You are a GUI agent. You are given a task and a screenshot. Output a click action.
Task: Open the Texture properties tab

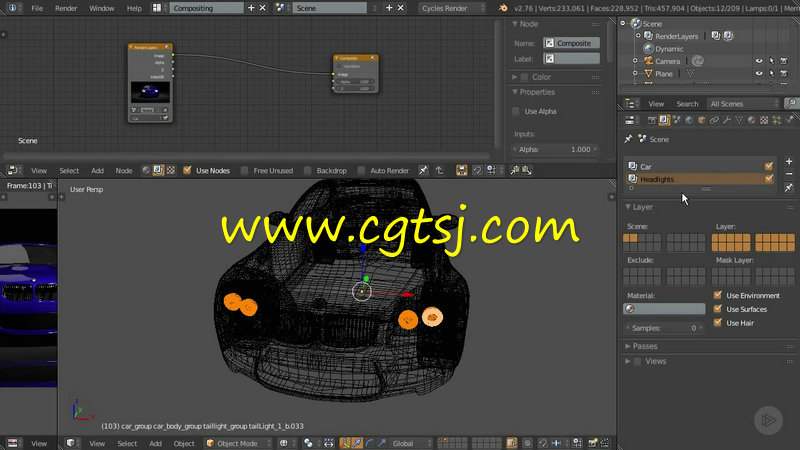[x=764, y=120]
